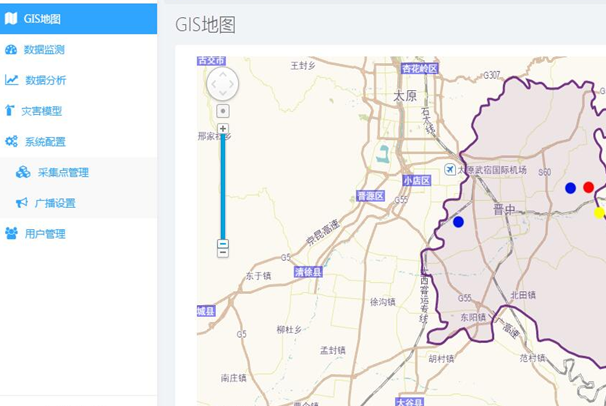The width and height of the screenshot is (606, 406).
Task: Click the GIS地图 map icon in sidebar
Action: [11, 19]
